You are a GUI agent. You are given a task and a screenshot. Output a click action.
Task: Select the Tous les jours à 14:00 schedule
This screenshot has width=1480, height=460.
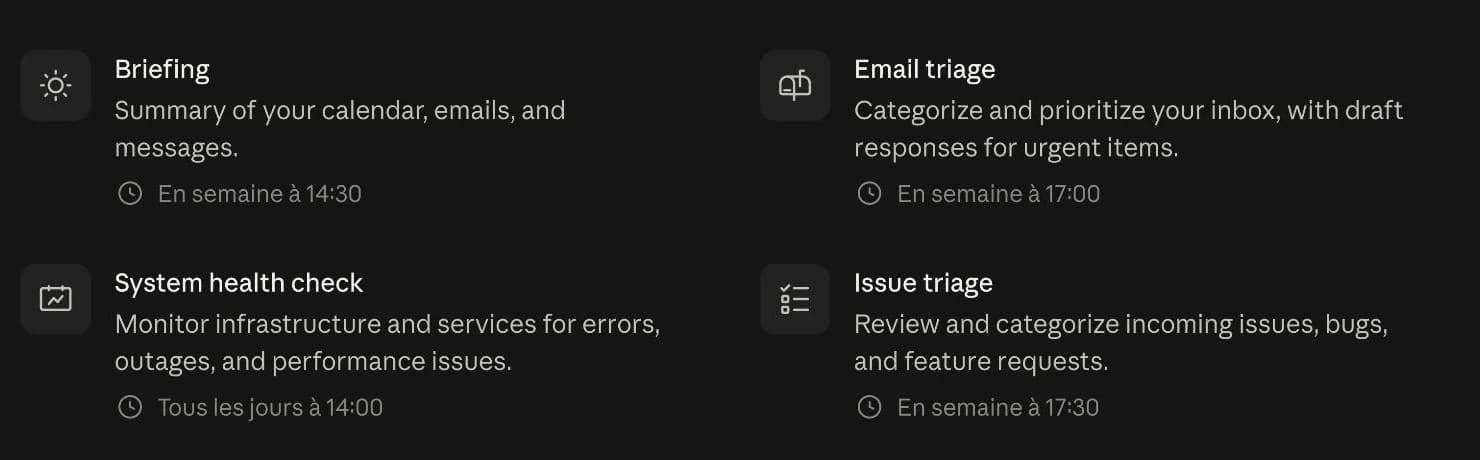(270, 407)
